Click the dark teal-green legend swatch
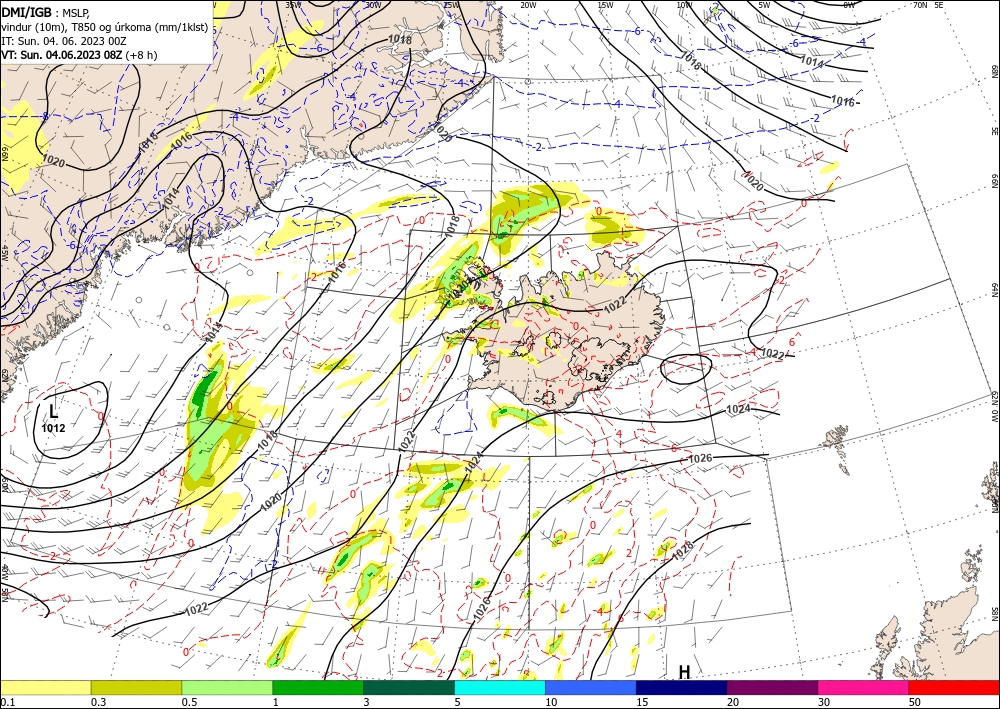 tap(409, 687)
